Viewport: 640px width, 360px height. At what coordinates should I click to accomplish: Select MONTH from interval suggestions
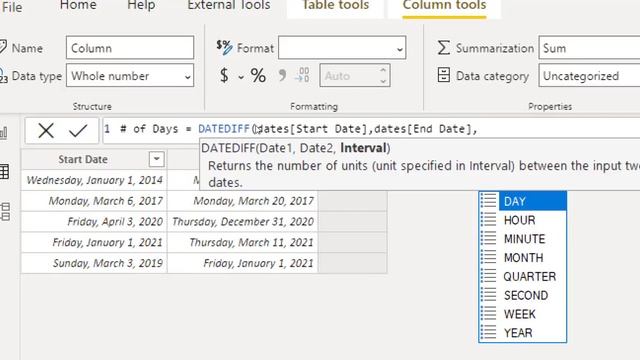[522, 258]
